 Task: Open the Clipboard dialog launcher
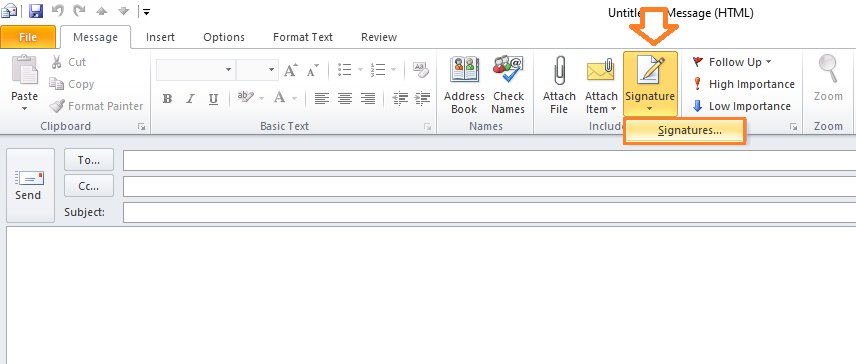142,127
